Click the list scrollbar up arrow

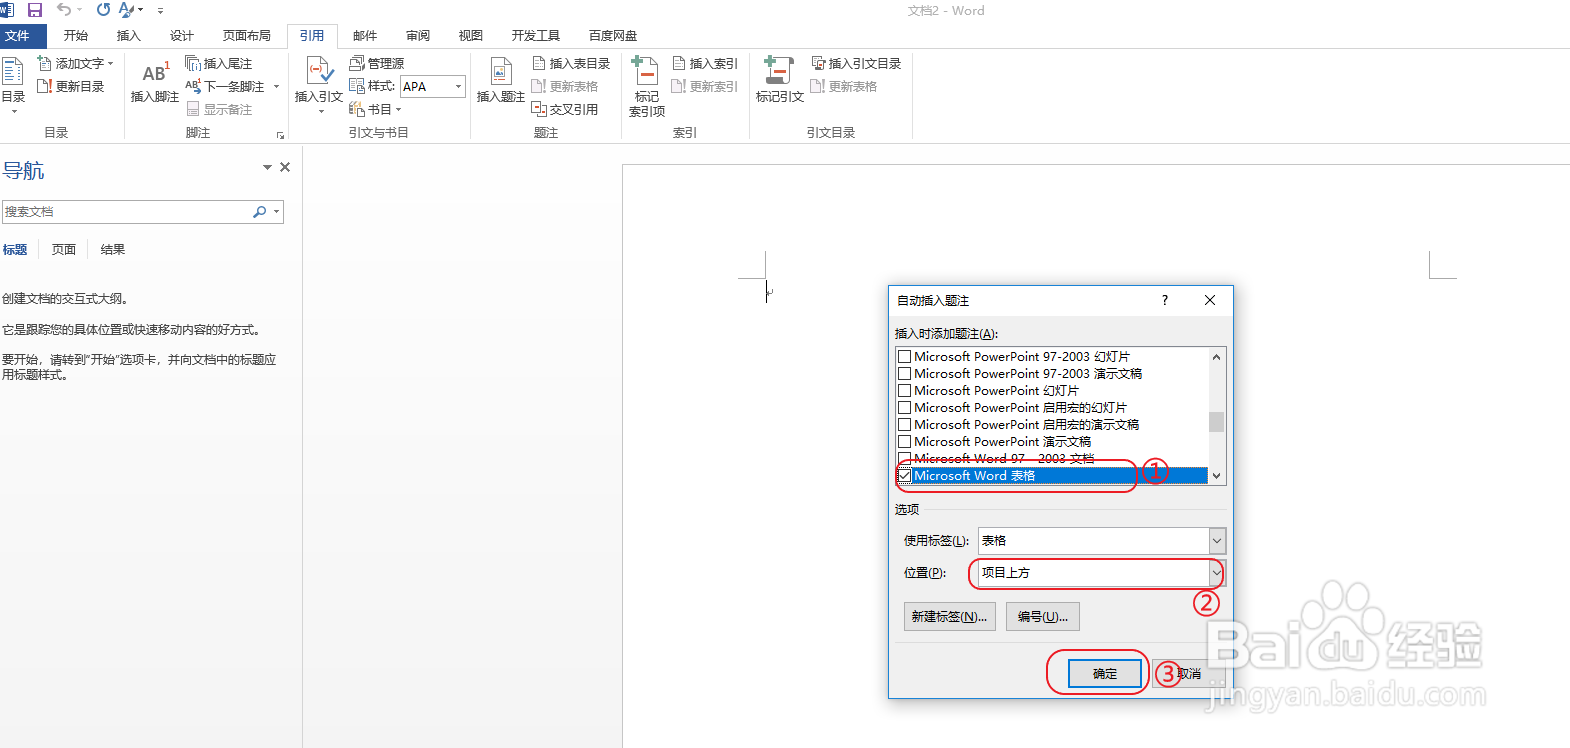[x=1216, y=357]
